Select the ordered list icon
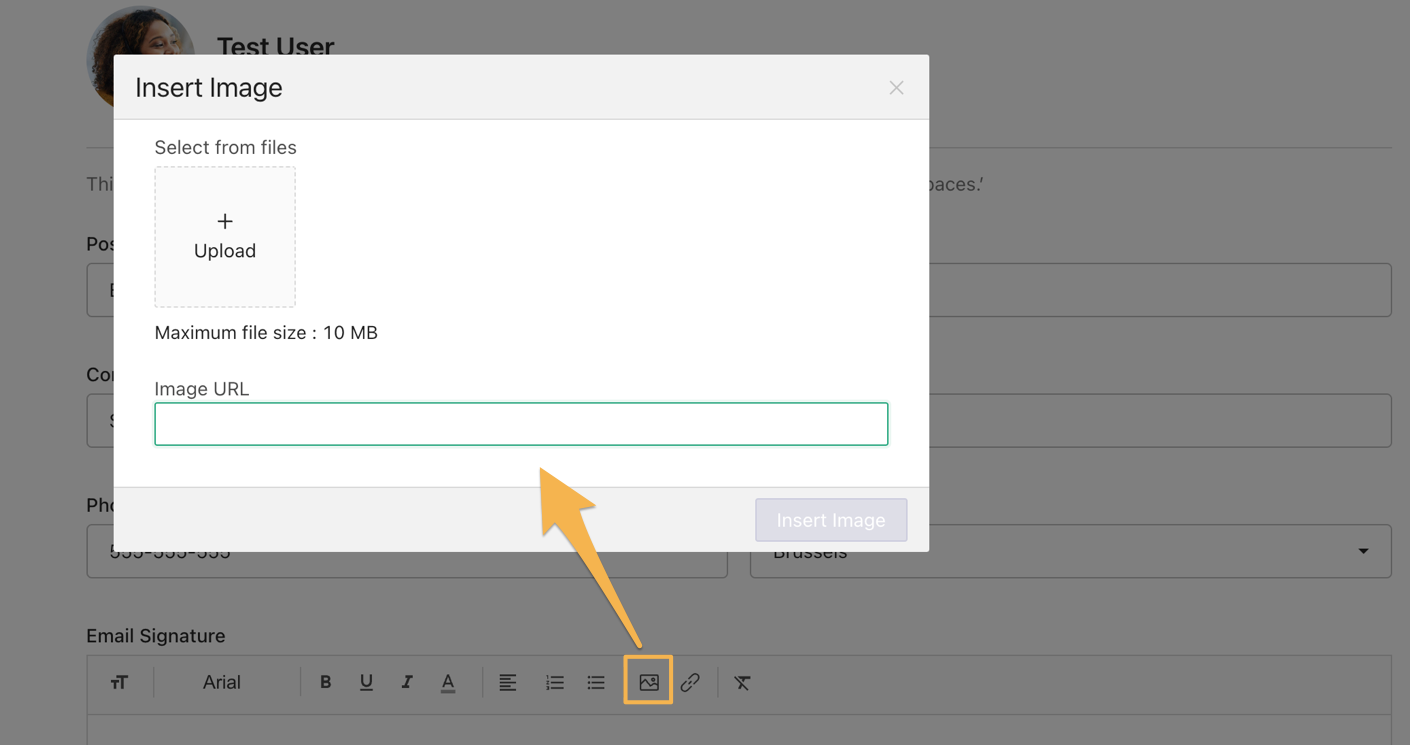This screenshot has height=745, width=1410. (x=555, y=681)
